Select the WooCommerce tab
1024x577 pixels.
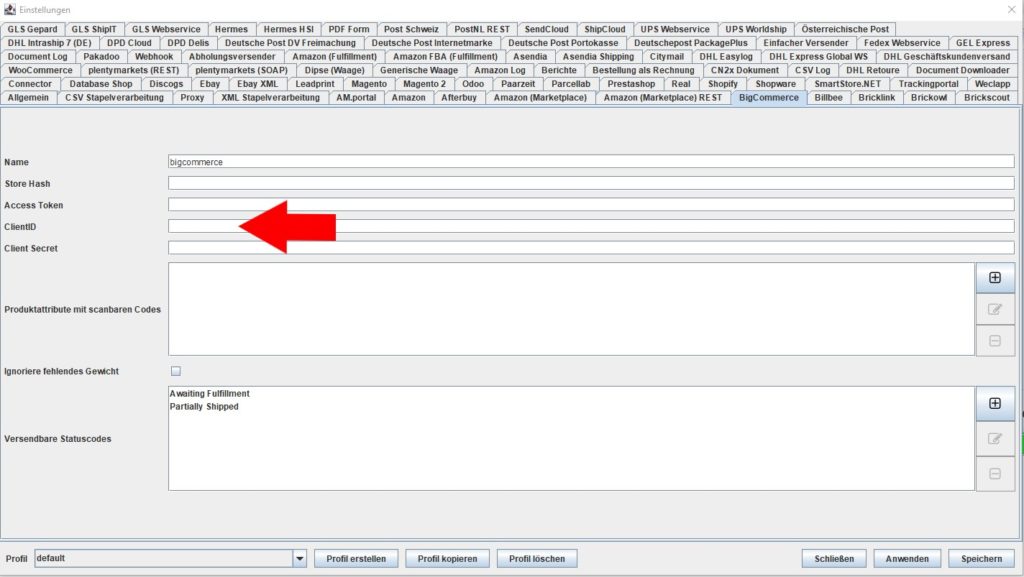40,70
